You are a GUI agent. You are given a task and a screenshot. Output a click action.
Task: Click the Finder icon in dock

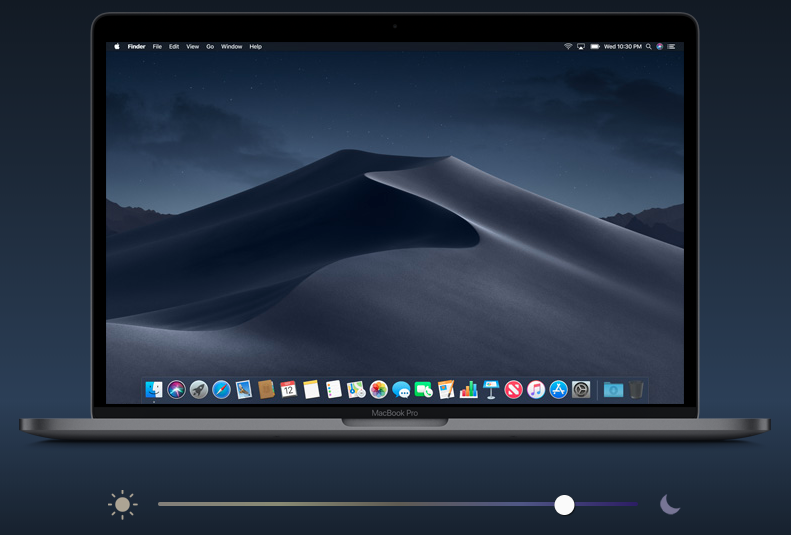[x=154, y=390]
